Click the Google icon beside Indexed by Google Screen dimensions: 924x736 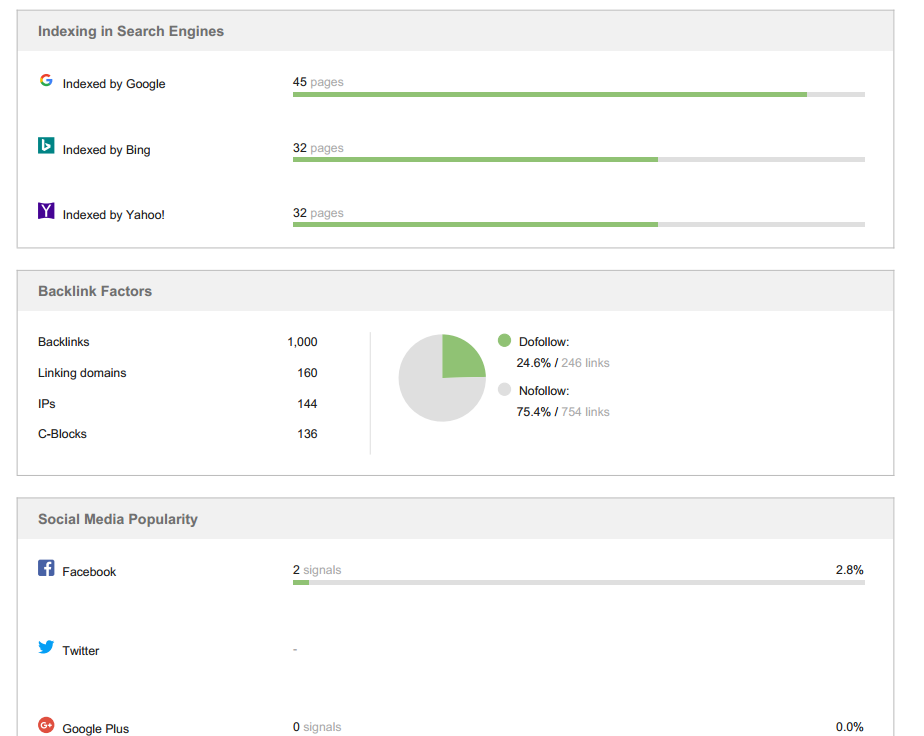(x=46, y=79)
